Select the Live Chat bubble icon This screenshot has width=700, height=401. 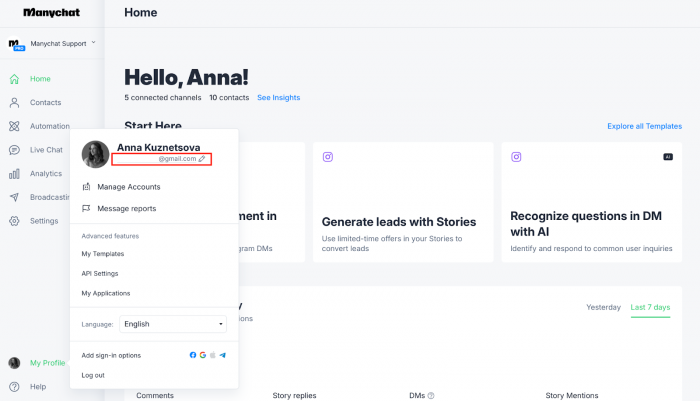14,150
